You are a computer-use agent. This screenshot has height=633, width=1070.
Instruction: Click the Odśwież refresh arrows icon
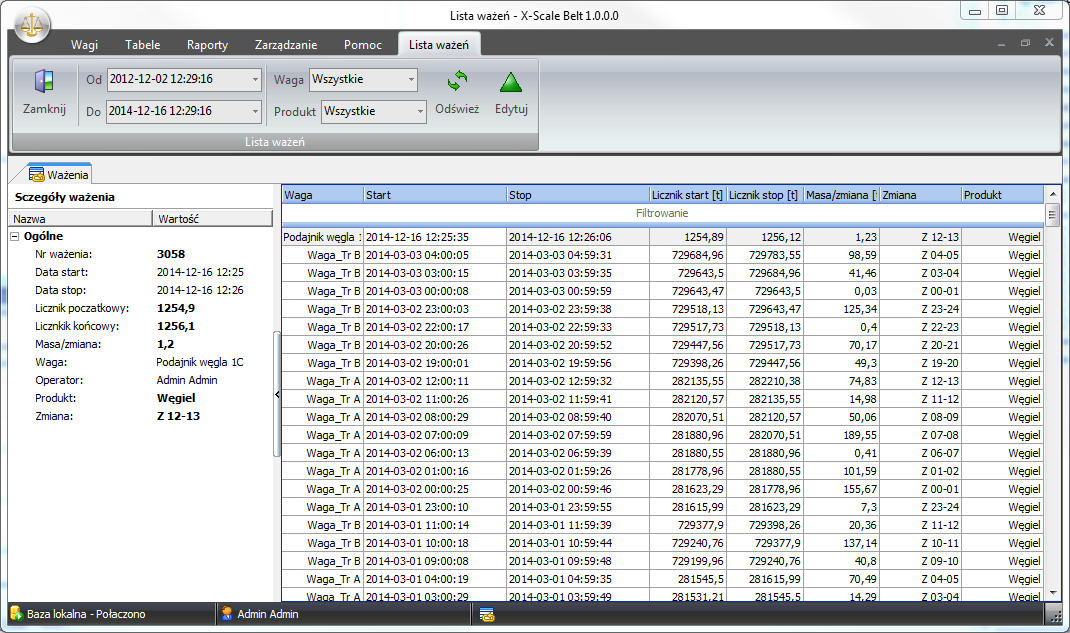[457, 82]
